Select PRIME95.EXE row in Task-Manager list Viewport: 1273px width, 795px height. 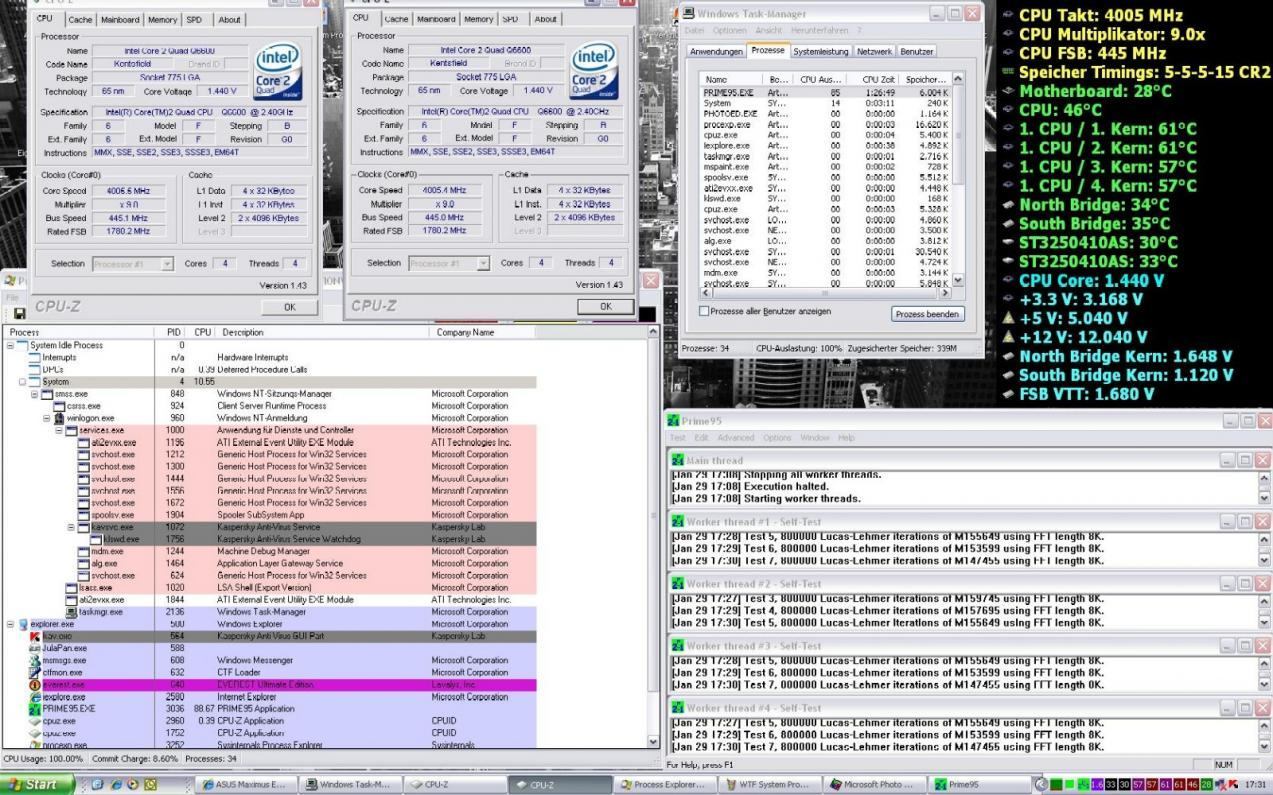coord(825,92)
